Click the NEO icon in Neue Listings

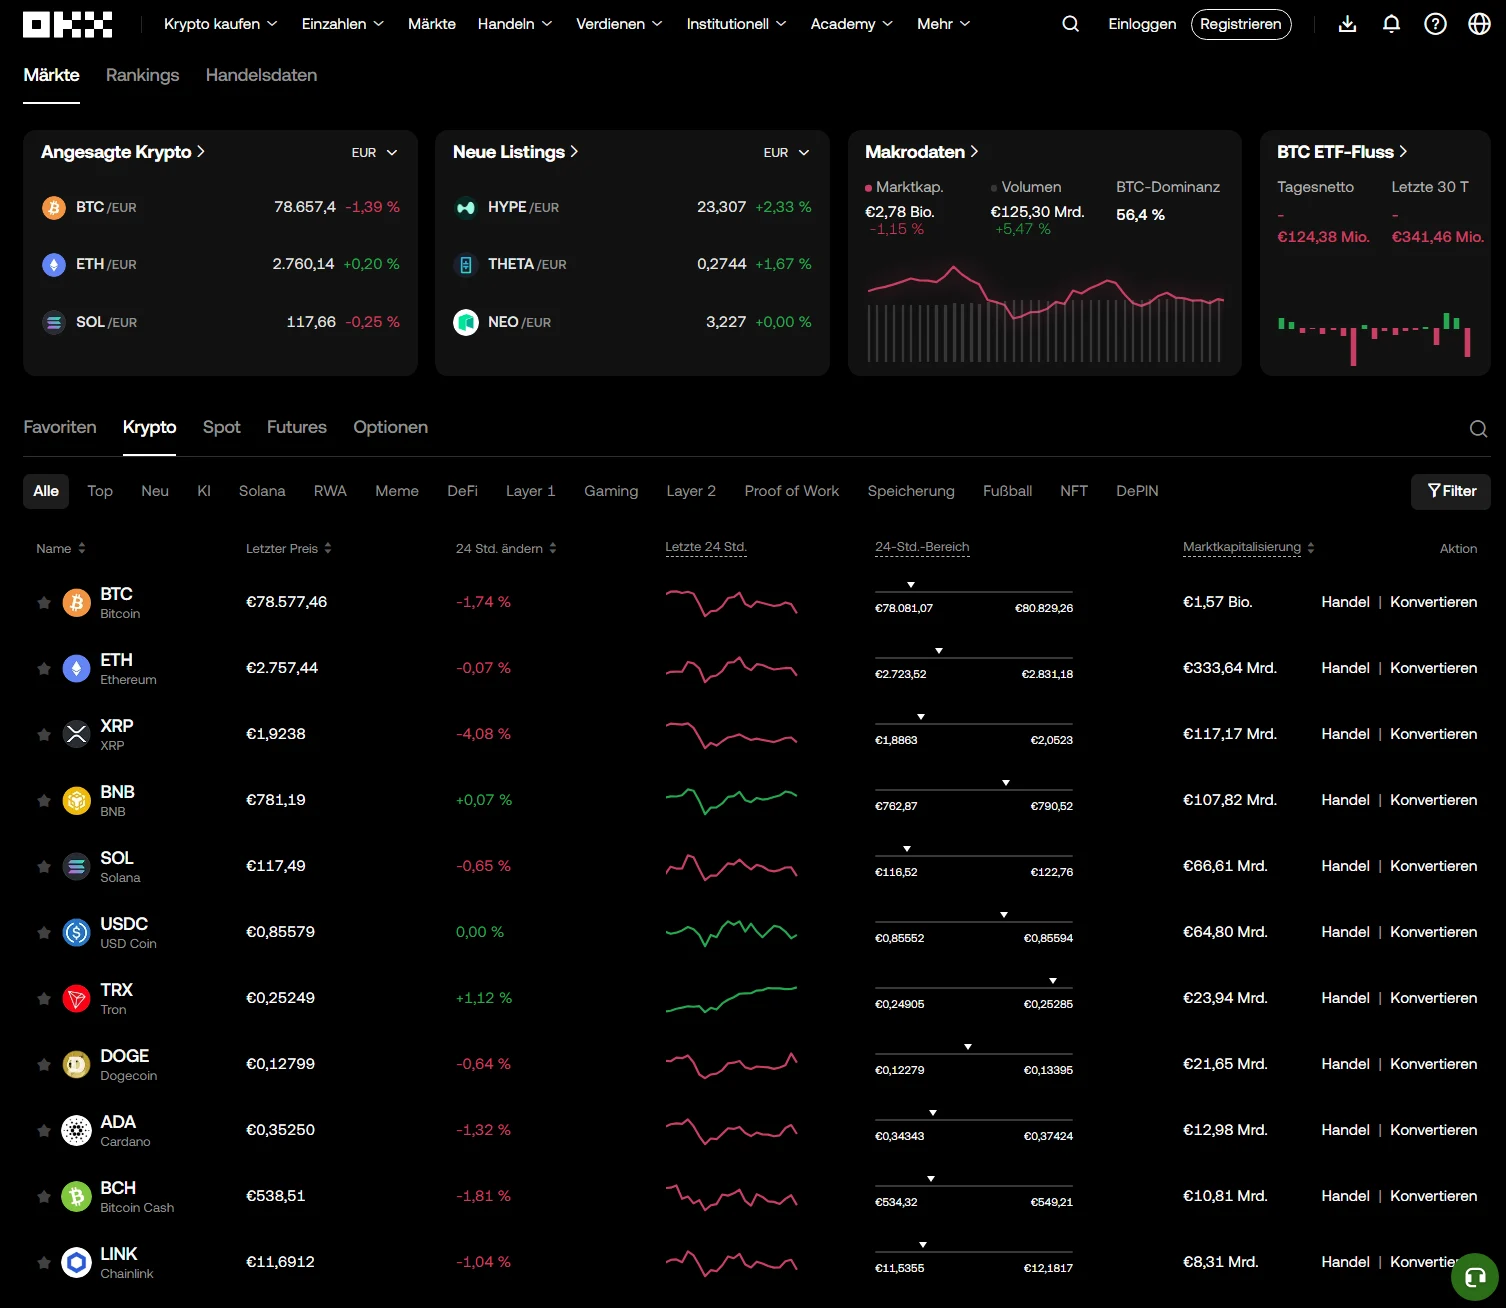click(x=466, y=323)
